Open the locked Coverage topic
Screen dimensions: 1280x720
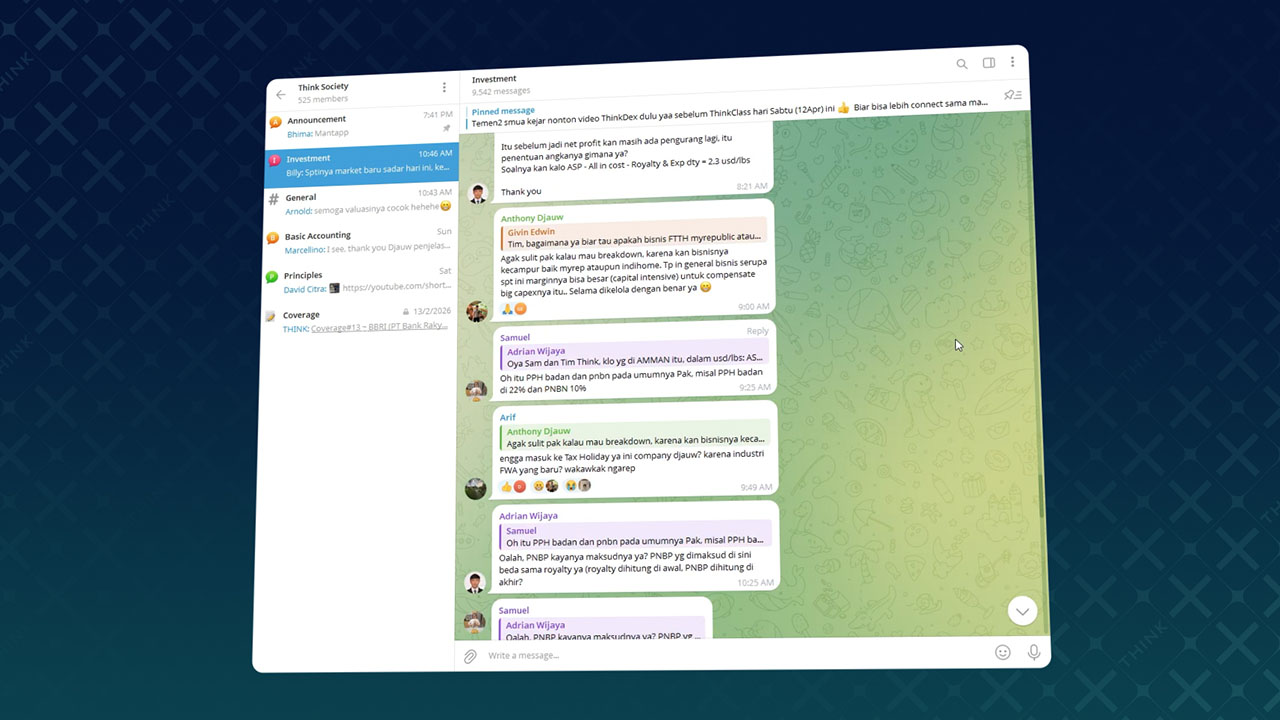356,321
